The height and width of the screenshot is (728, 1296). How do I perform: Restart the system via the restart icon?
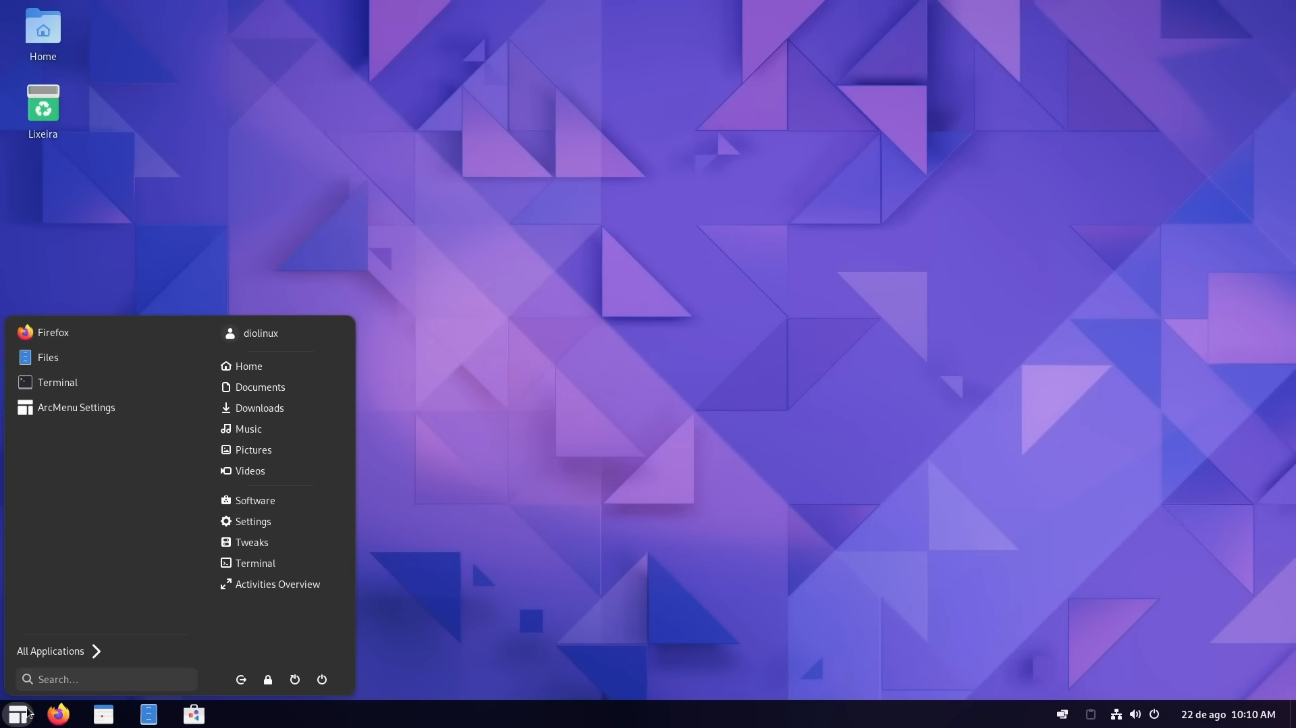click(295, 679)
